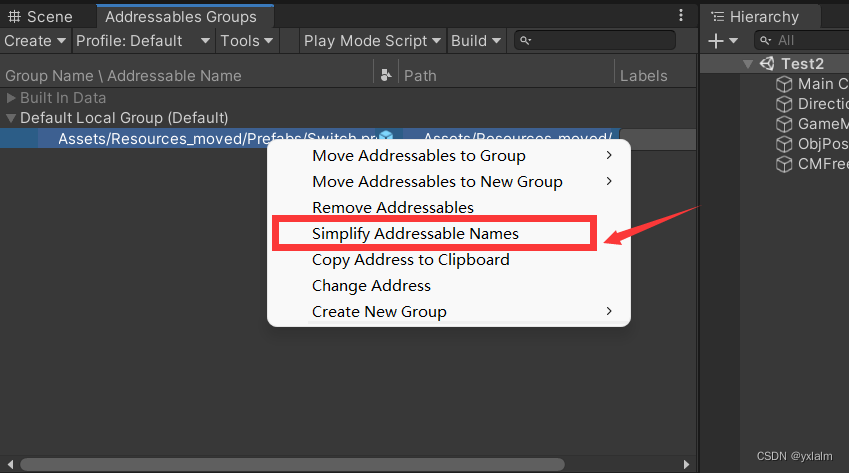The width and height of the screenshot is (849, 473).
Task: Select the Directional Light object icon
Action: tap(785, 104)
